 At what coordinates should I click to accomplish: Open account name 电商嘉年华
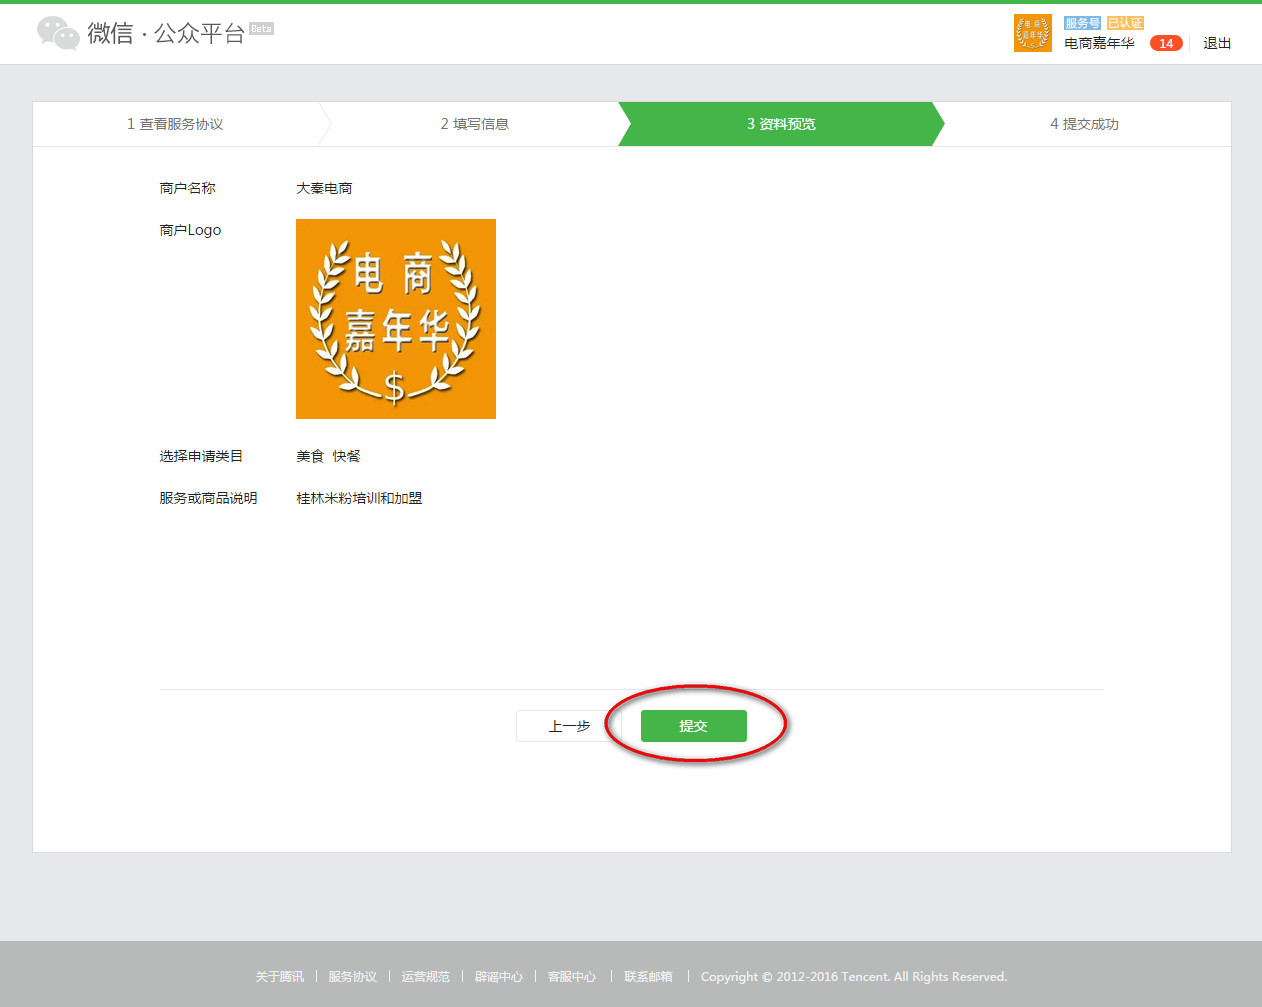[1099, 43]
